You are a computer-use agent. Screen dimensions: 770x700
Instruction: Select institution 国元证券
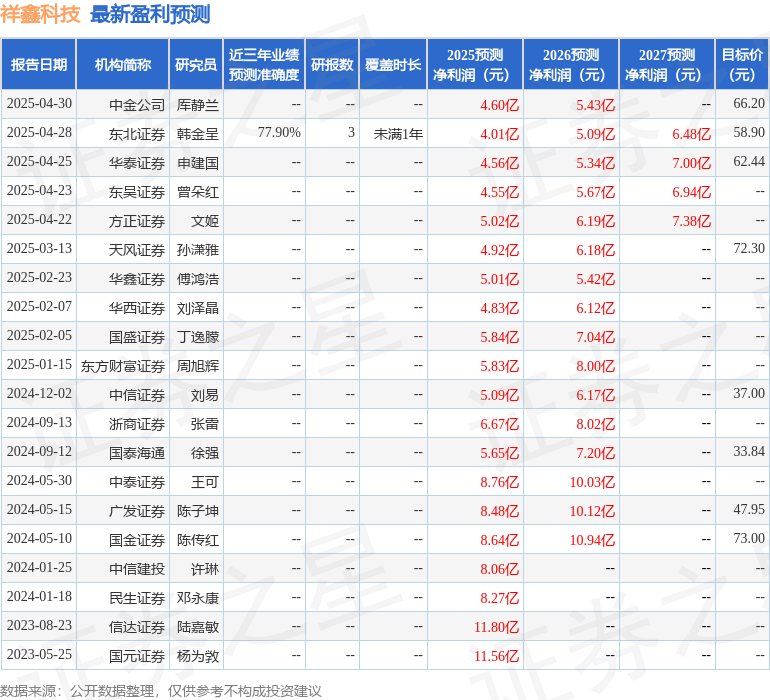pyautogui.click(x=137, y=655)
